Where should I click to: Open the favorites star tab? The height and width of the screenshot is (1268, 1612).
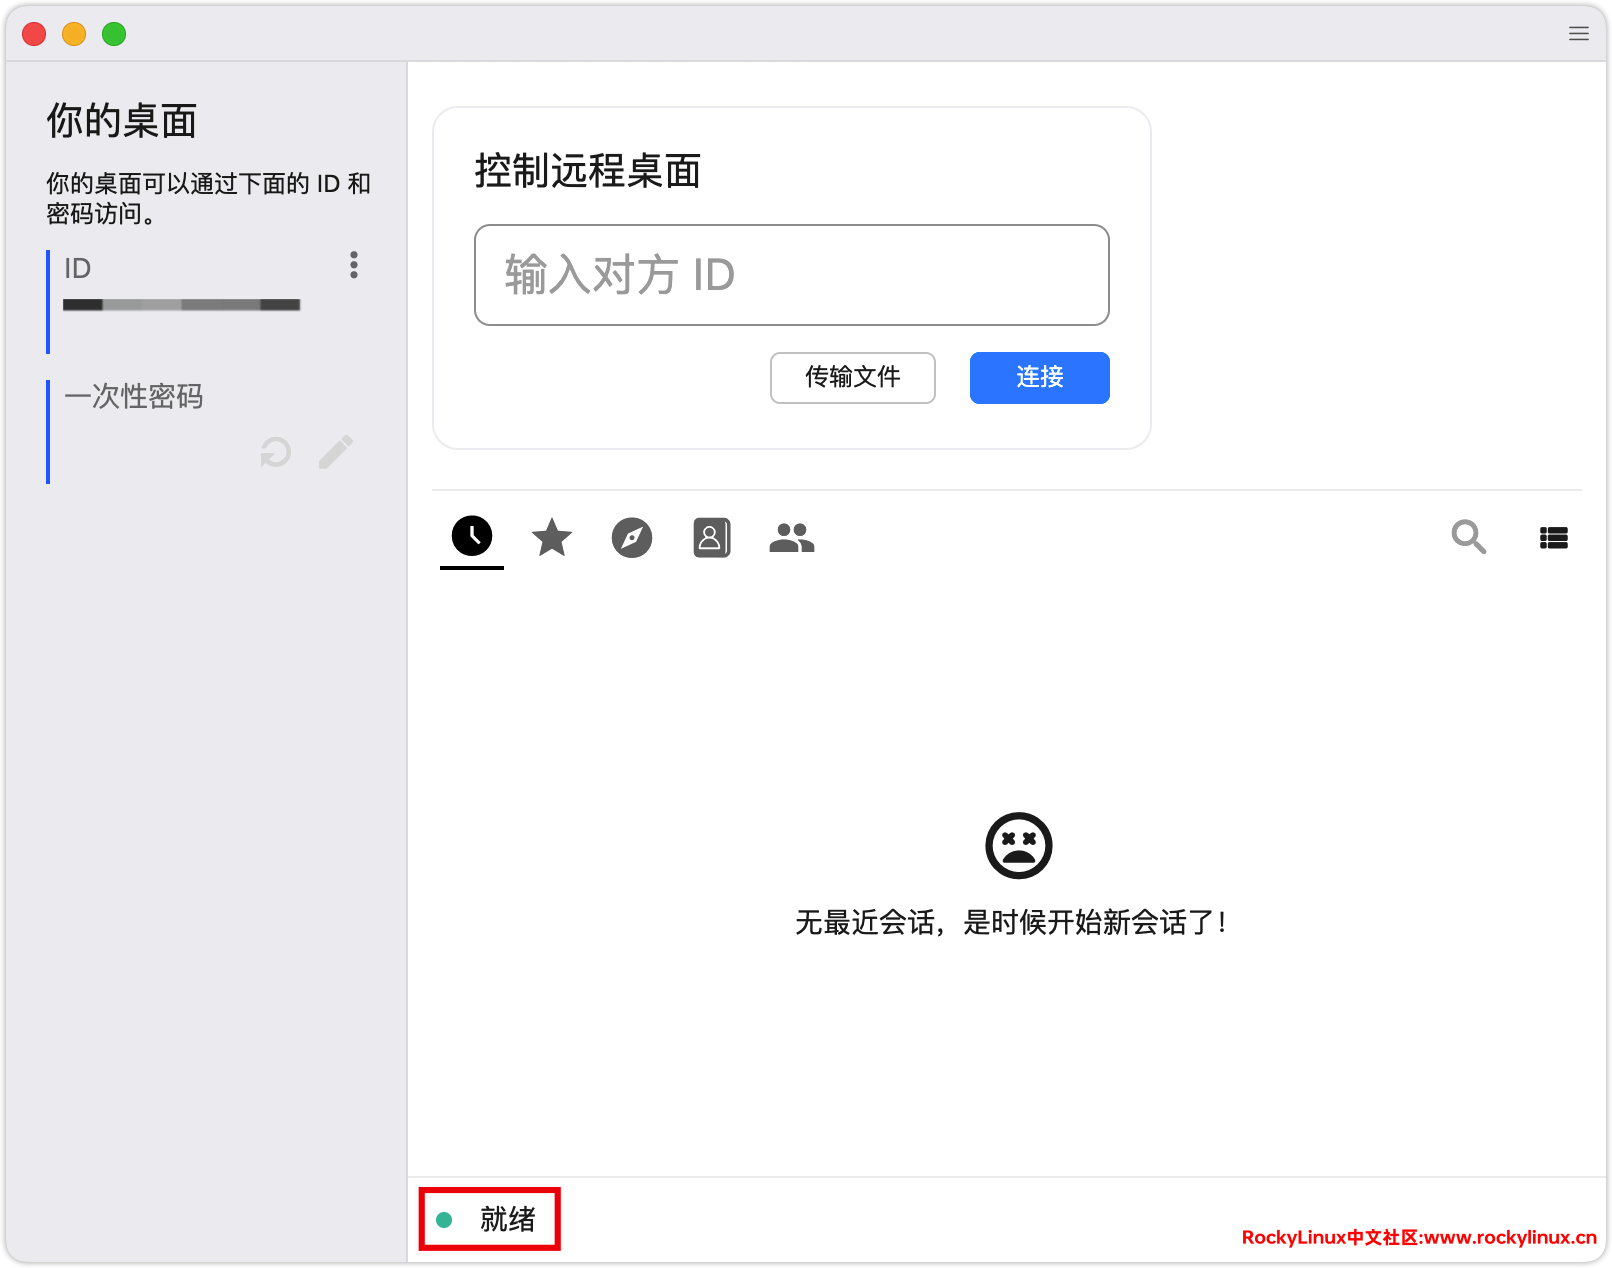pos(551,538)
